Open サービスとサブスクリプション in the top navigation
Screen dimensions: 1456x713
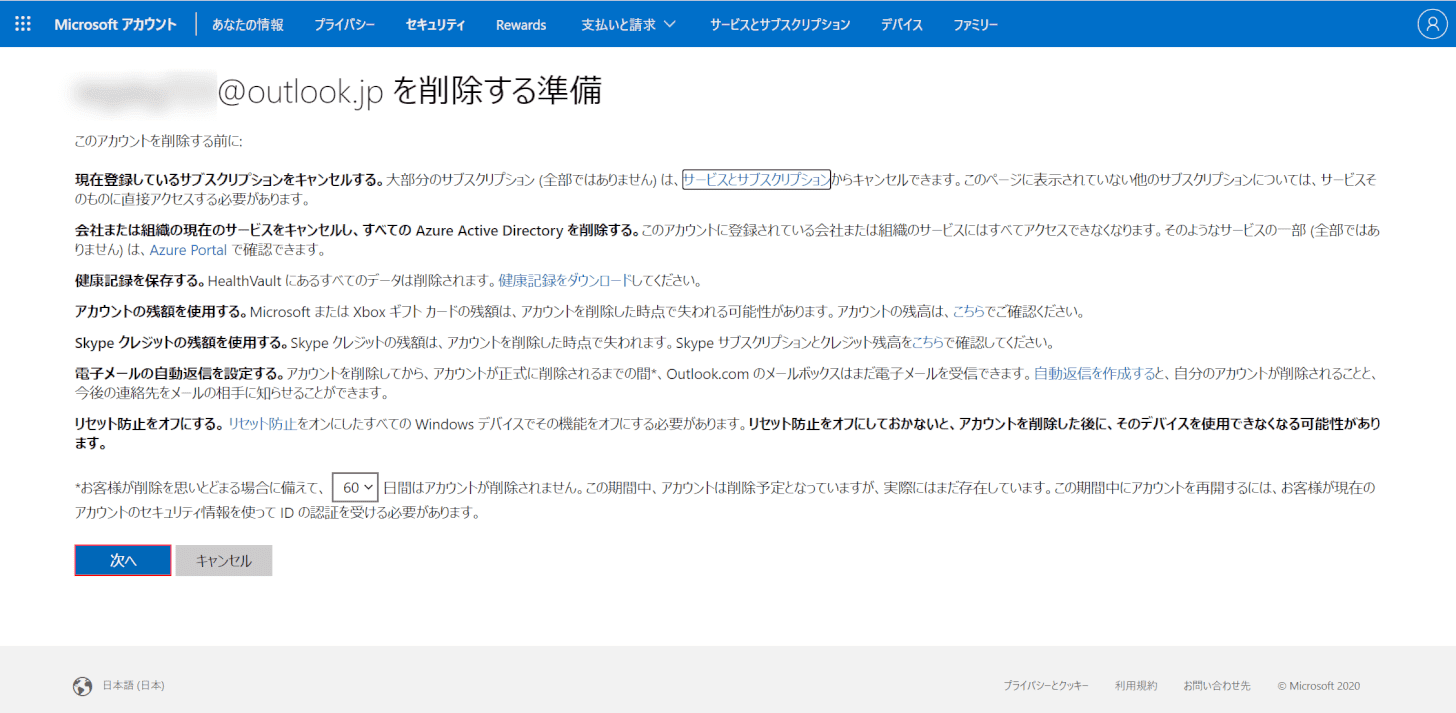780,24
